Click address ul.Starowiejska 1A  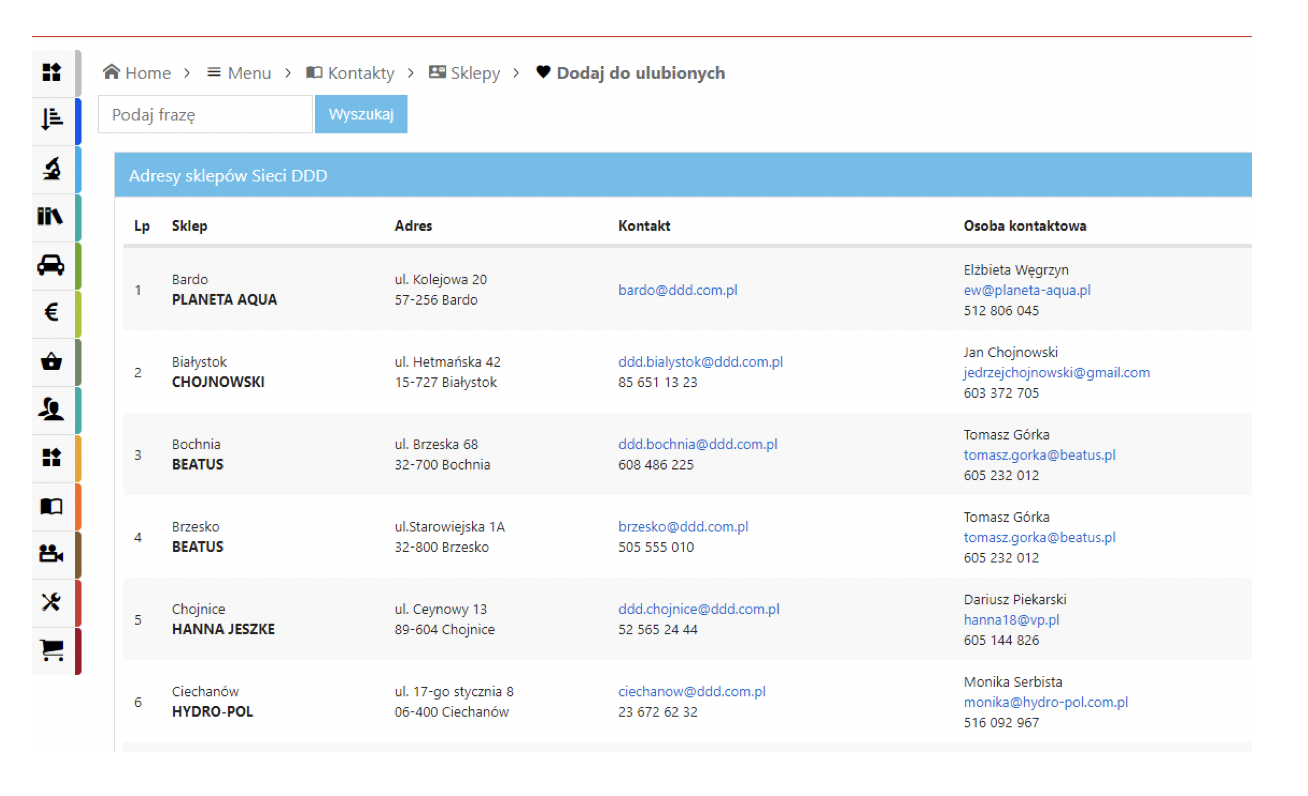[x=450, y=527]
